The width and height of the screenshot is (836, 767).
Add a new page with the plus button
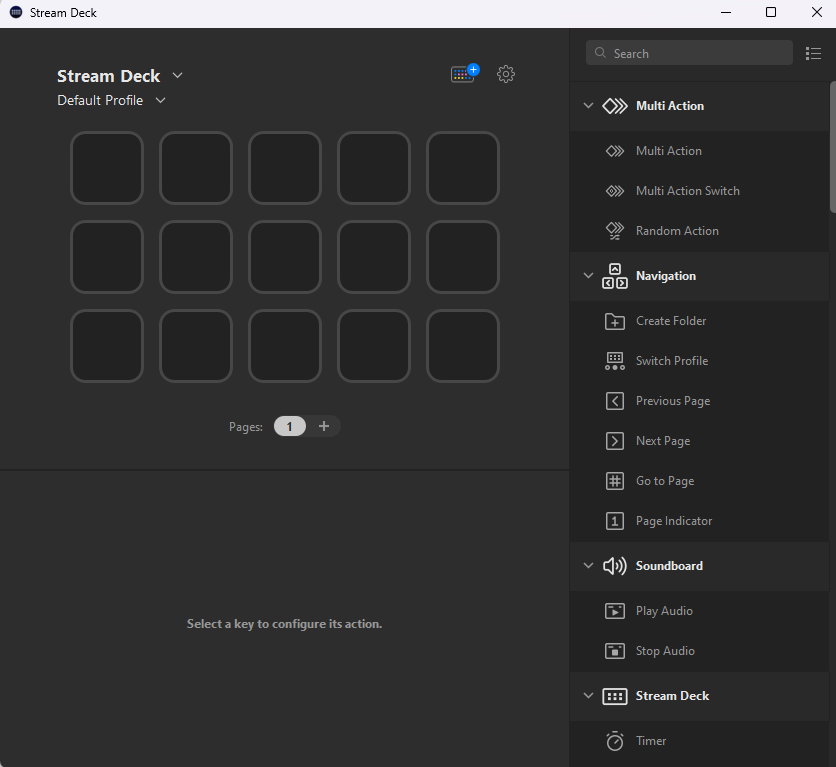324,426
